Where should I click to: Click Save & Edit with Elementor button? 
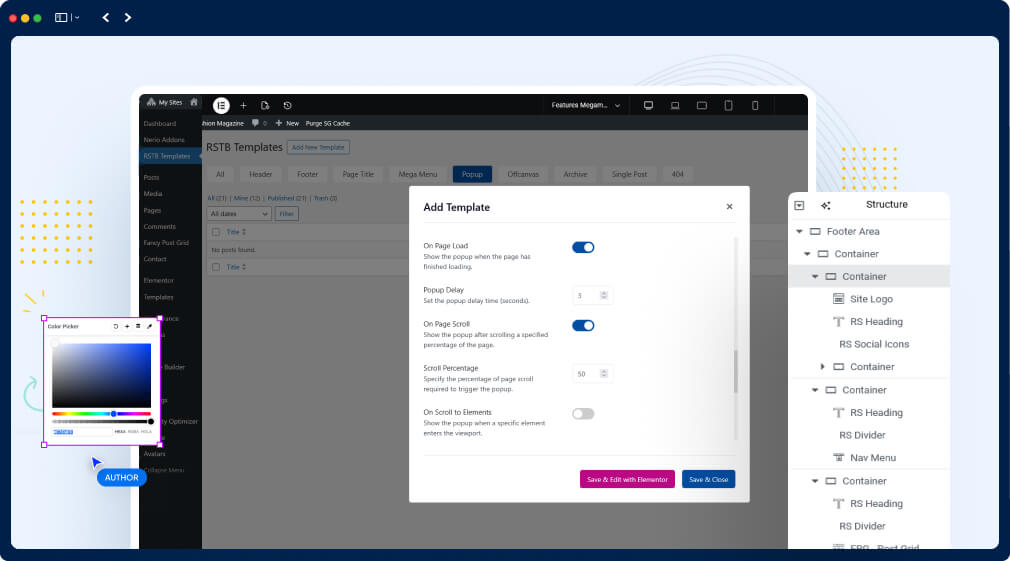click(x=627, y=479)
